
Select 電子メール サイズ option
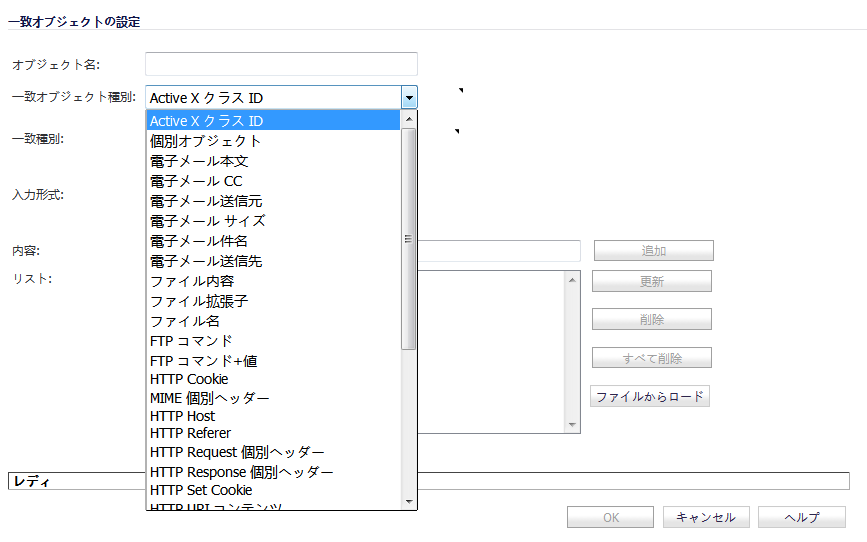pos(273,221)
